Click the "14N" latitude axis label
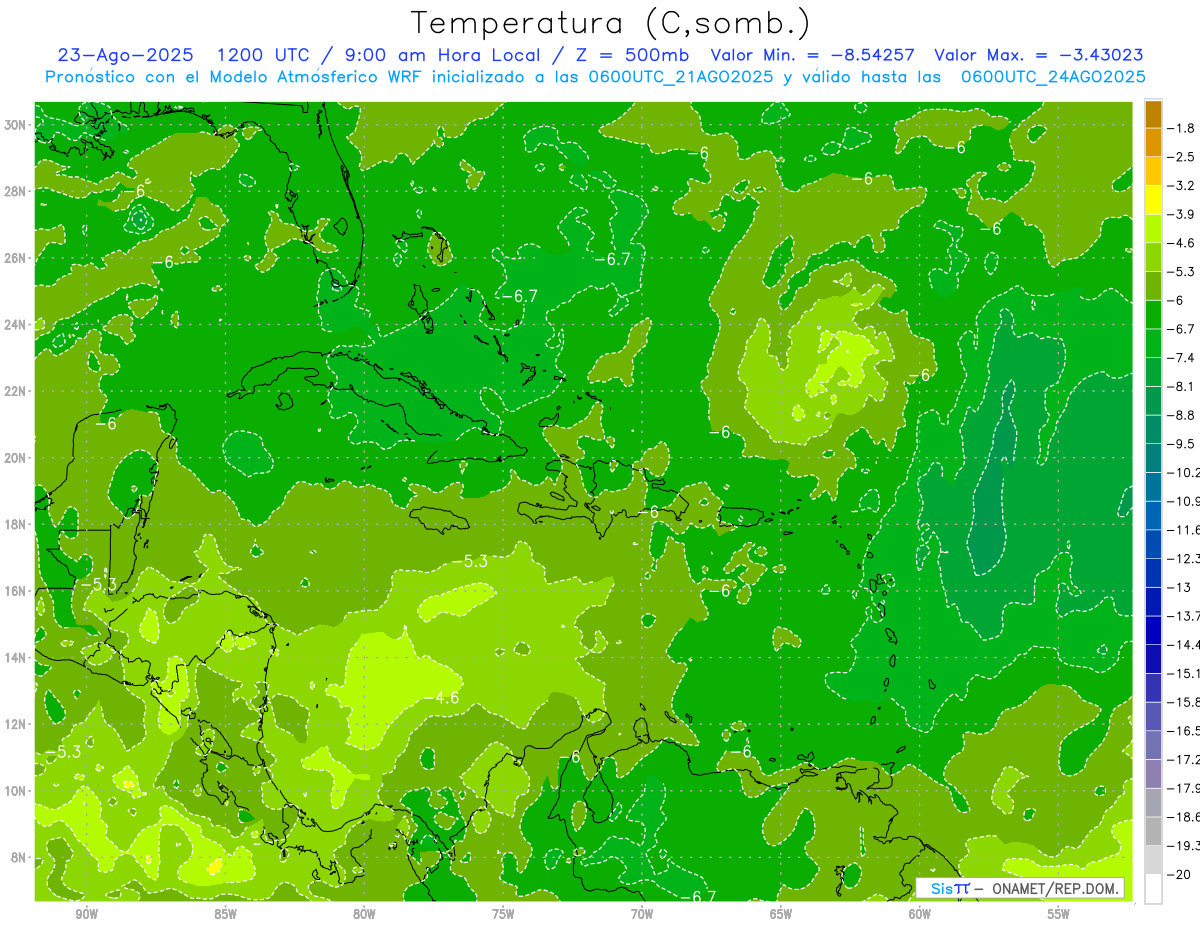 17,658
